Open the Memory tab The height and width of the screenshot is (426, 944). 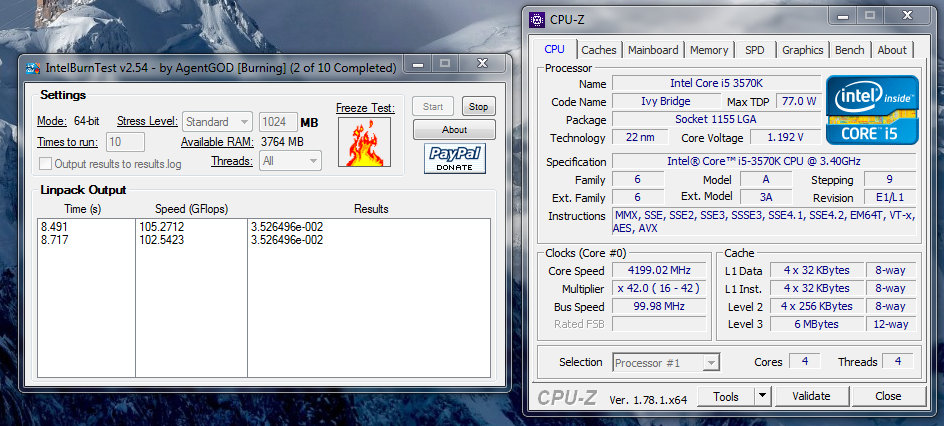click(709, 51)
